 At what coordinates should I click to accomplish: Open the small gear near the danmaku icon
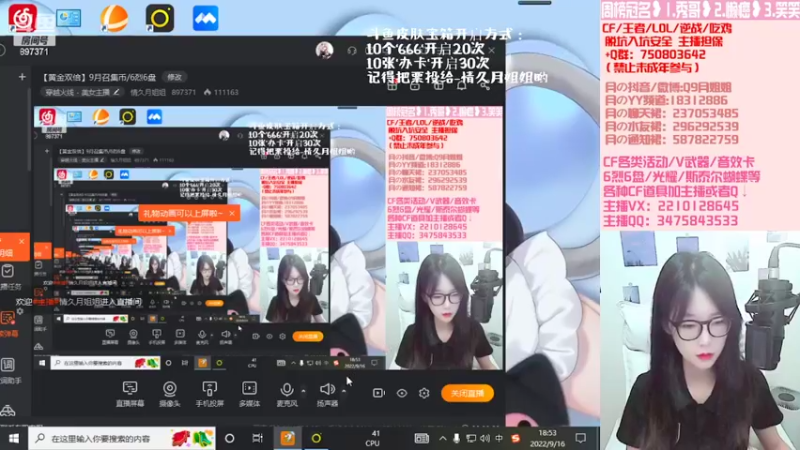point(20,310)
